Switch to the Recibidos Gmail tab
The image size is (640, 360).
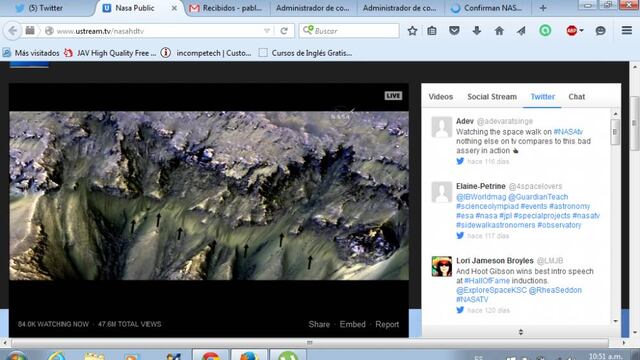(x=227, y=8)
